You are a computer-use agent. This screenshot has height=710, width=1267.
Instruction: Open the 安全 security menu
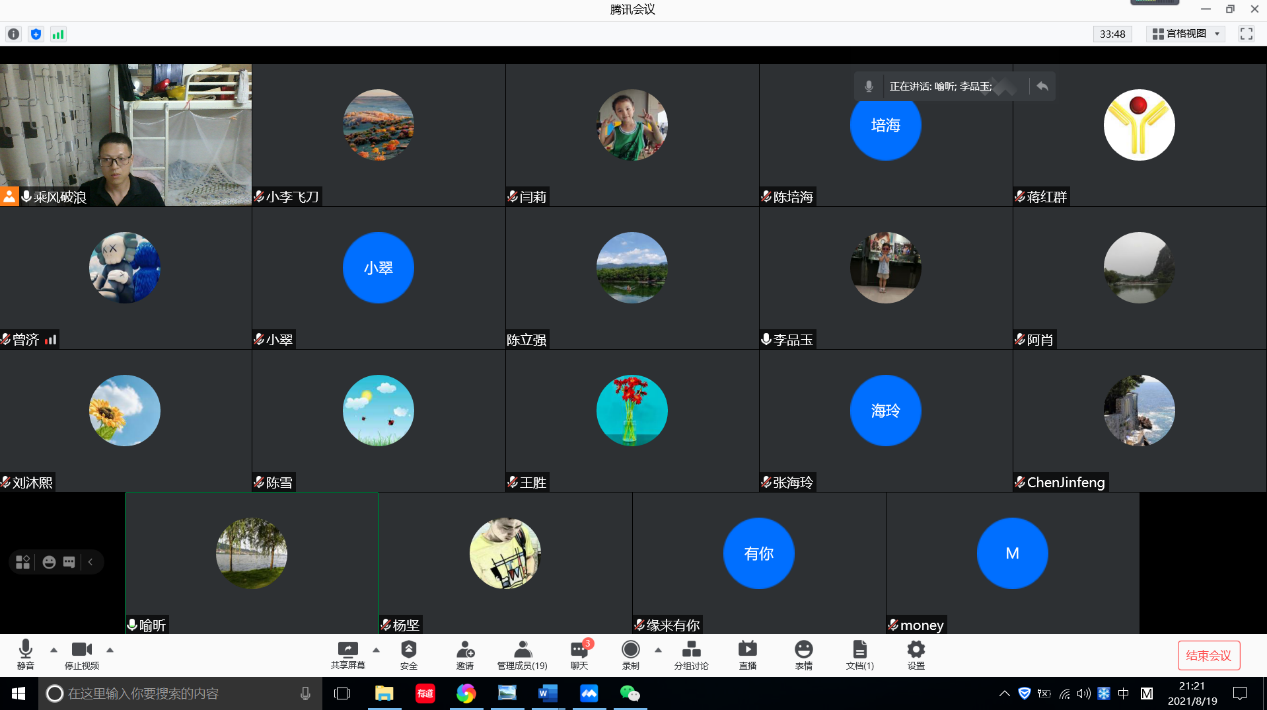408,655
